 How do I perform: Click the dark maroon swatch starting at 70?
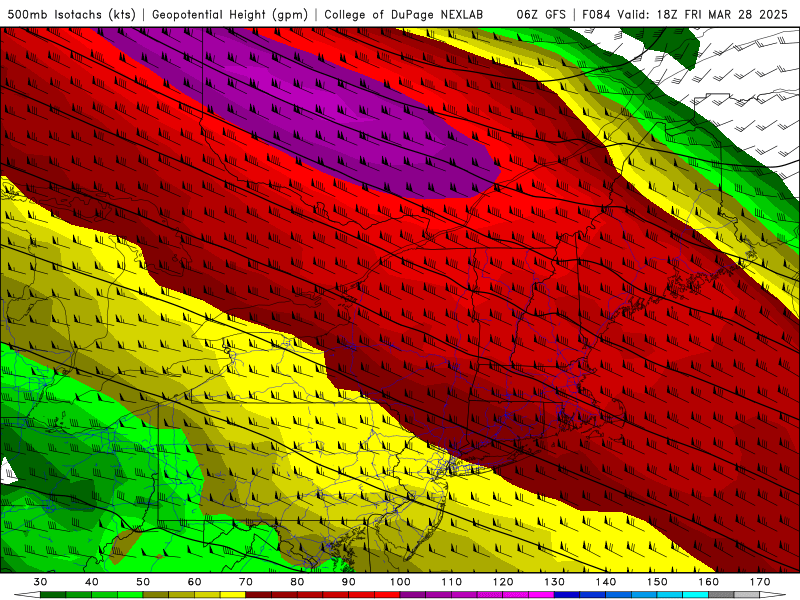pyautogui.click(x=259, y=595)
